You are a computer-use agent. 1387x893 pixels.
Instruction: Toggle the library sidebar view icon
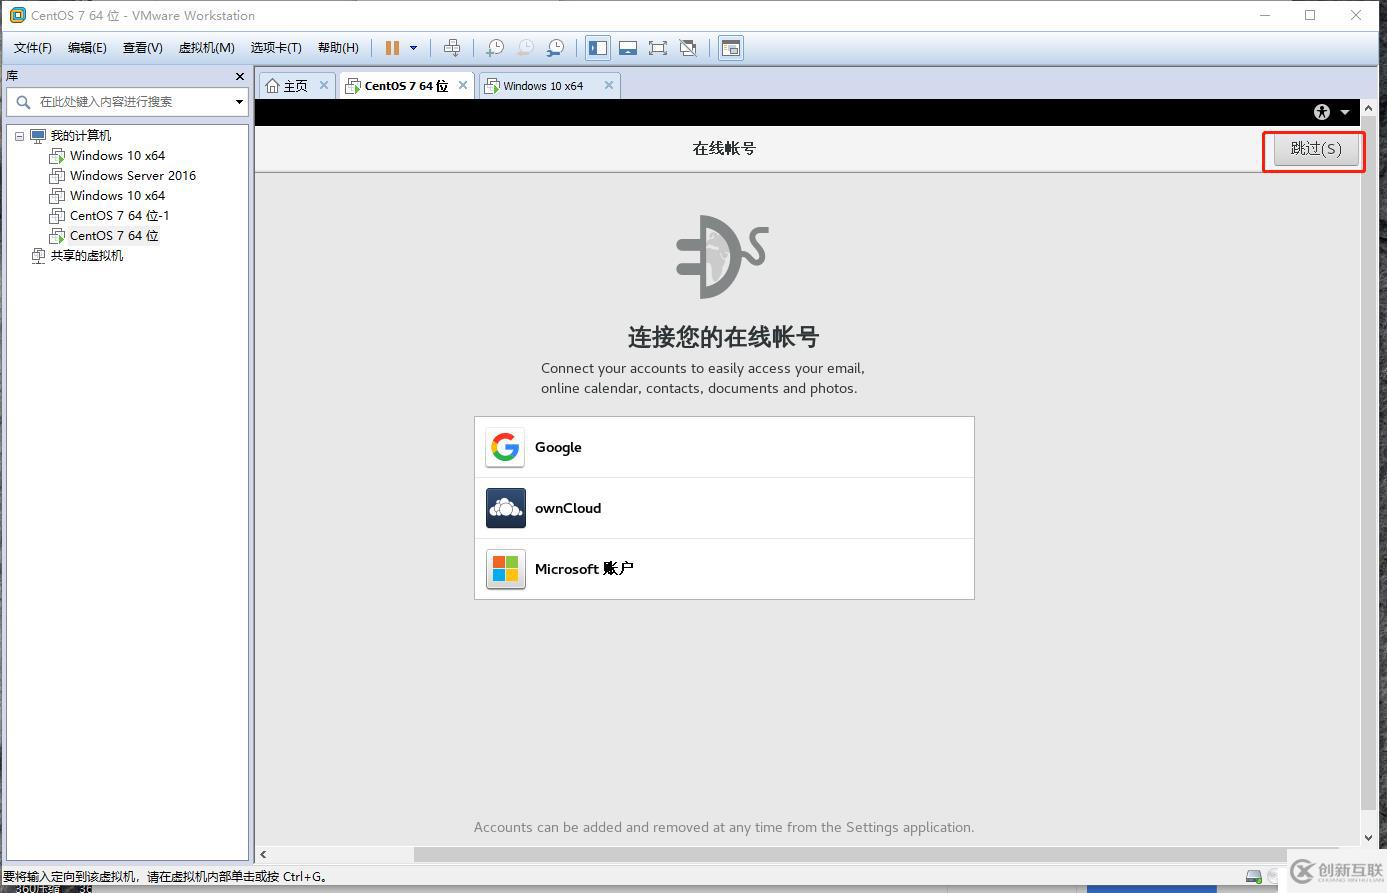pyautogui.click(x=598, y=48)
